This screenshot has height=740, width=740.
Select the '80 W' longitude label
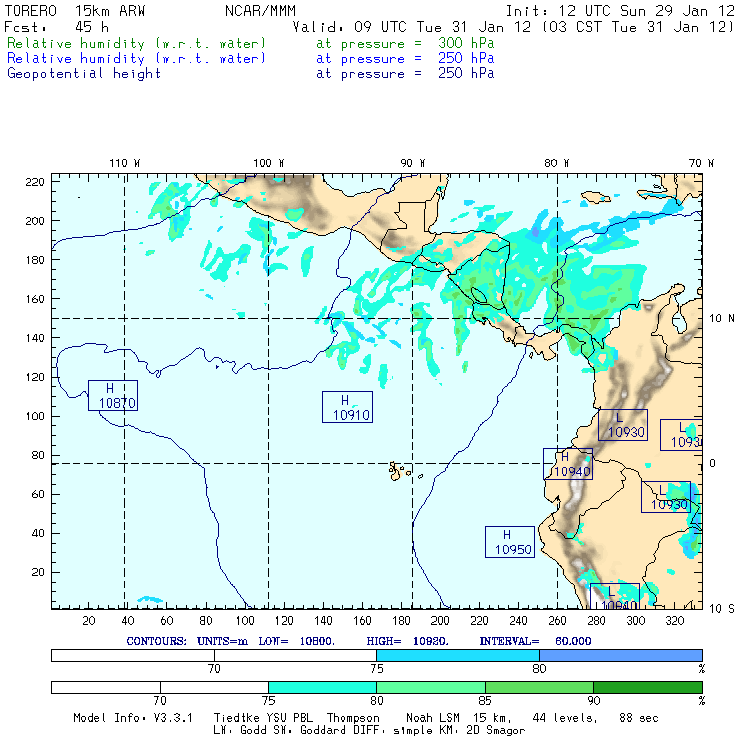tap(557, 163)
